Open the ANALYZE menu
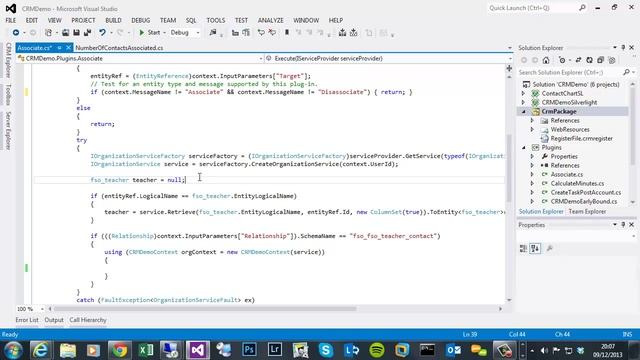Viewport: 640px width, 360px height. (270, 20)
